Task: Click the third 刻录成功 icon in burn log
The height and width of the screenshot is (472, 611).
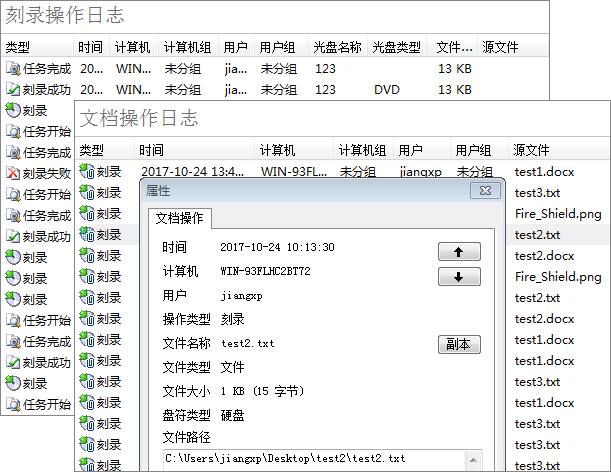Action: [x=13, y=363]
